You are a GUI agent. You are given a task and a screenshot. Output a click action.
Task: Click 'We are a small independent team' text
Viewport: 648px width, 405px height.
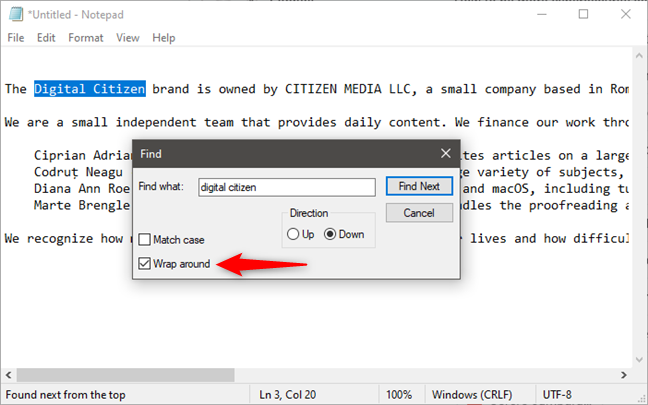click(x=120, y=122)
